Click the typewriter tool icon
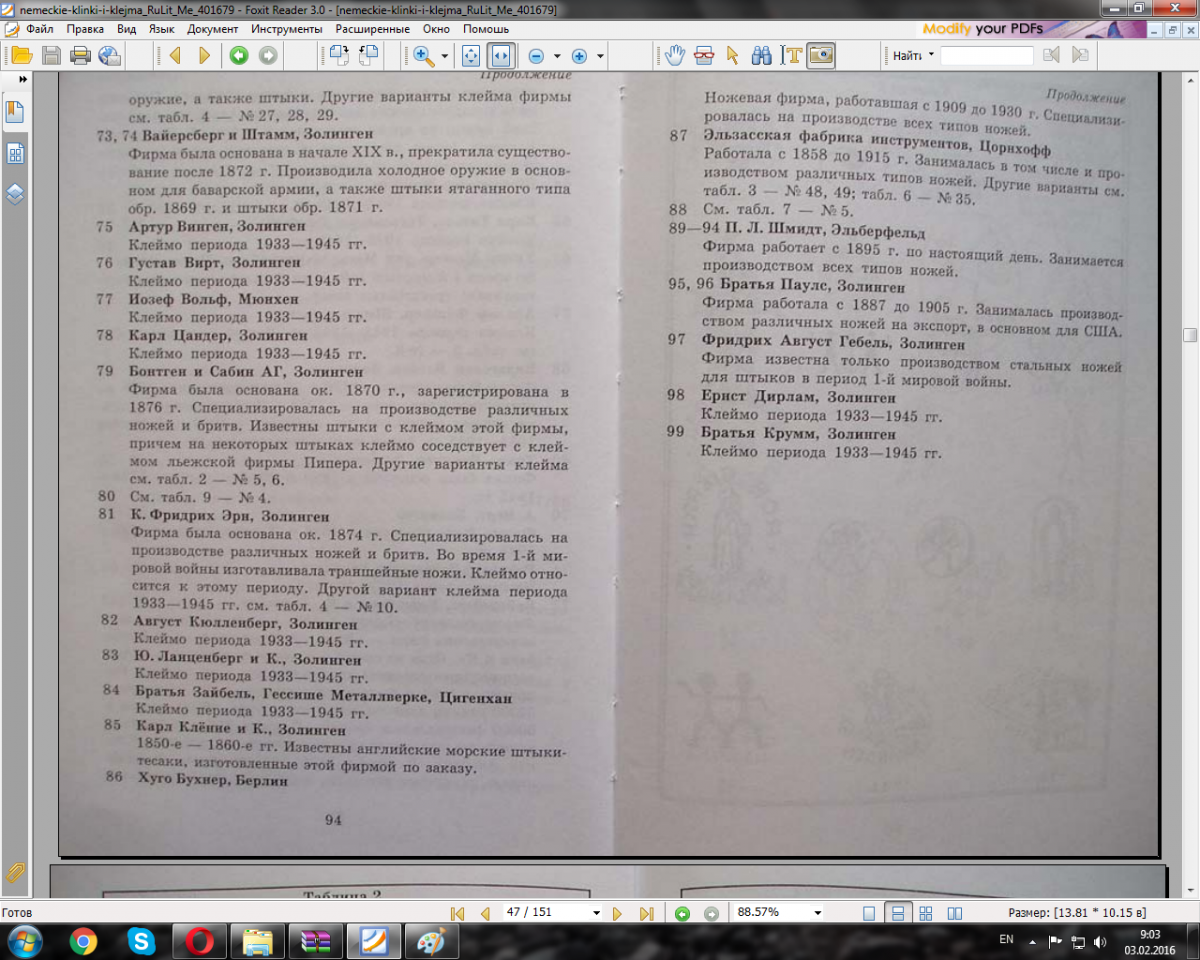Viewport: 1200px width, 960px height. point(705,56)
